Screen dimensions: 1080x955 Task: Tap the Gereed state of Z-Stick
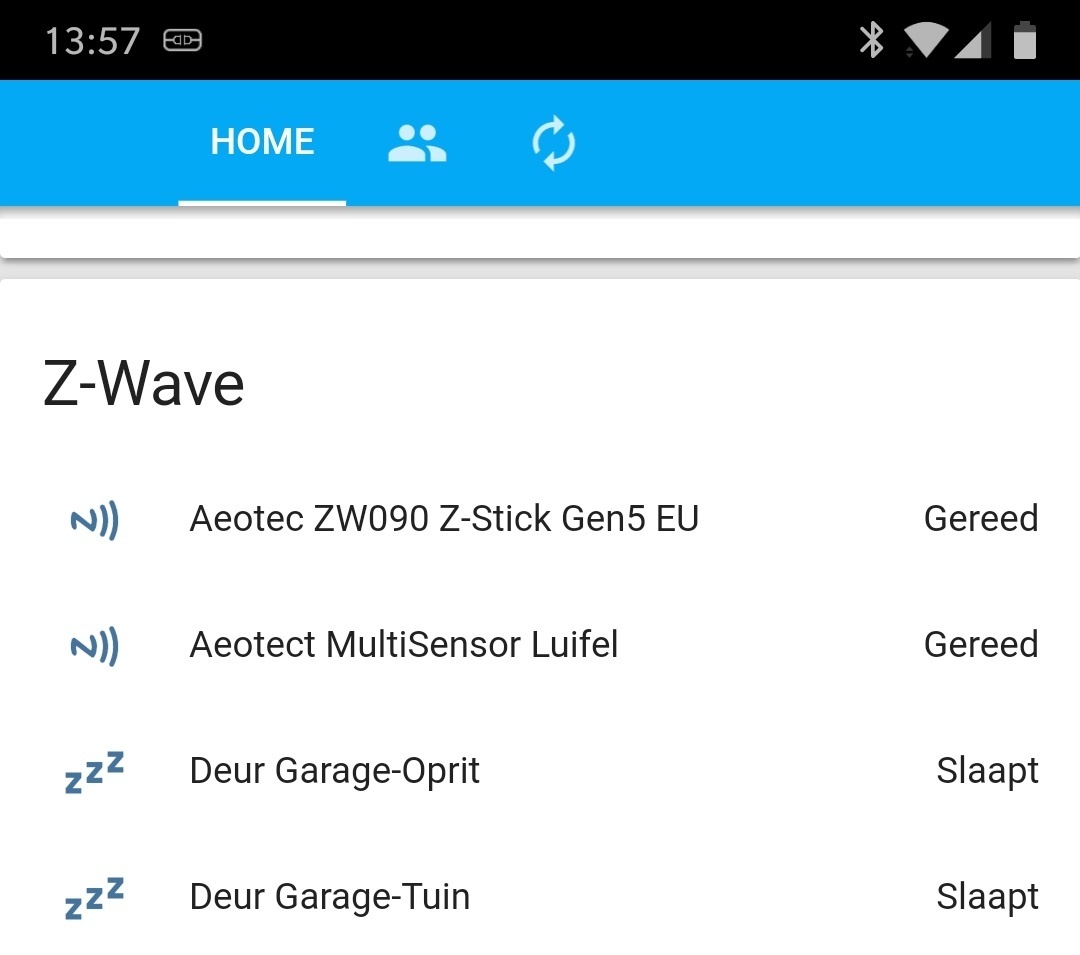click(x=981, y=519)
